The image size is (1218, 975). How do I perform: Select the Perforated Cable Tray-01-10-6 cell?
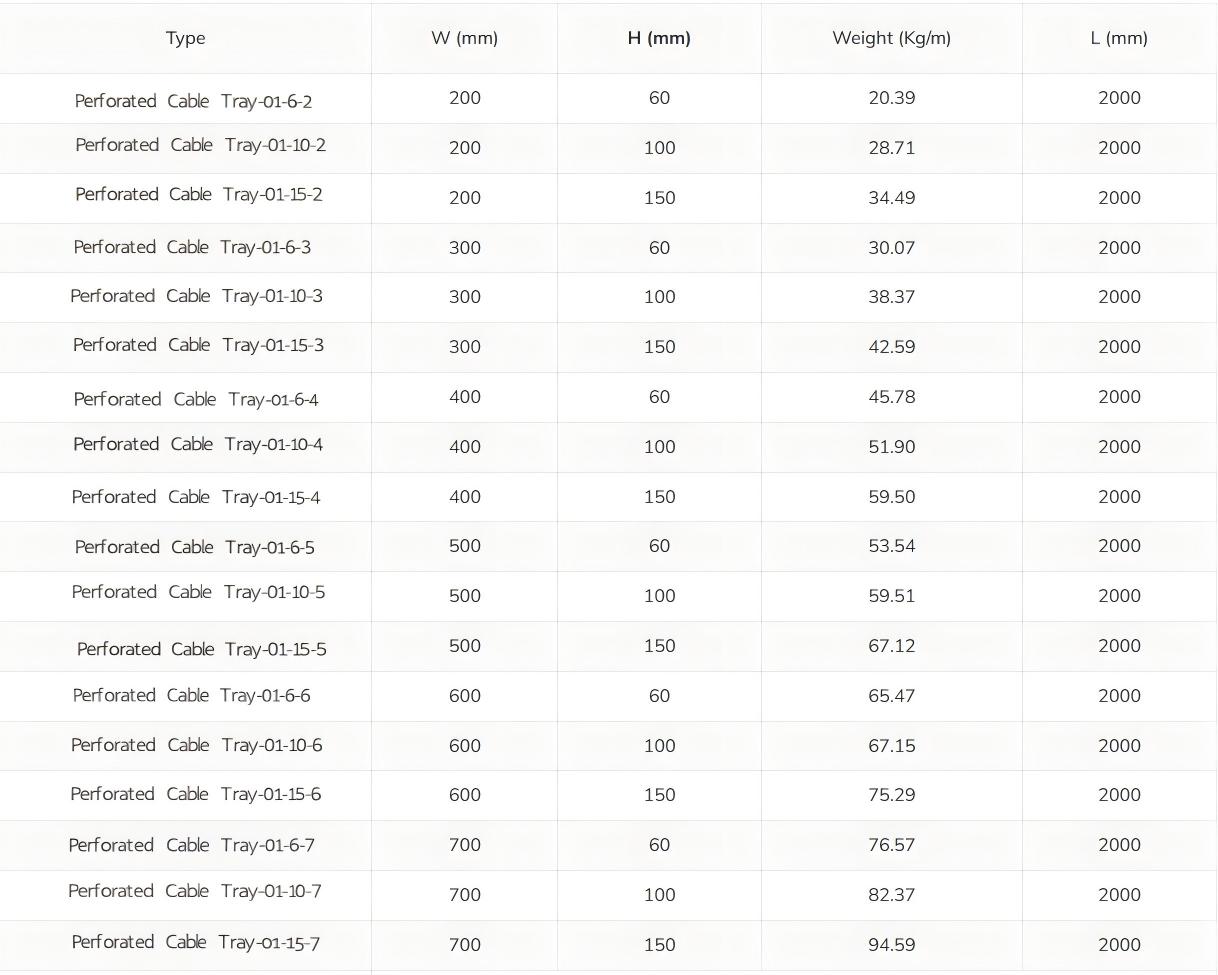click(196, 745)
